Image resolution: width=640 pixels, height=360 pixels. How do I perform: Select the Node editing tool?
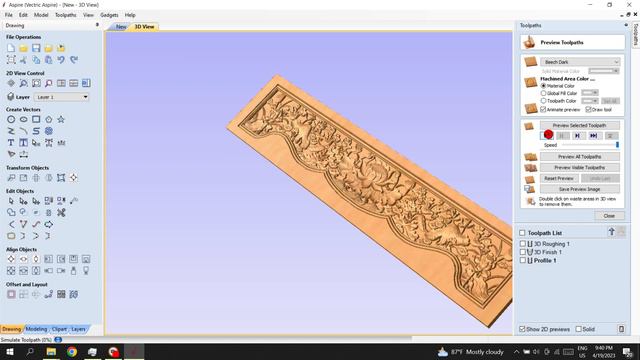23,201
